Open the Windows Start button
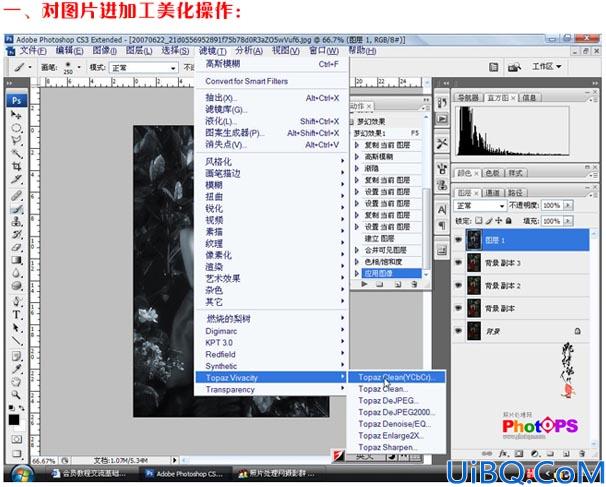This screenshot has width=606, height=487. [x=22, y=473]
